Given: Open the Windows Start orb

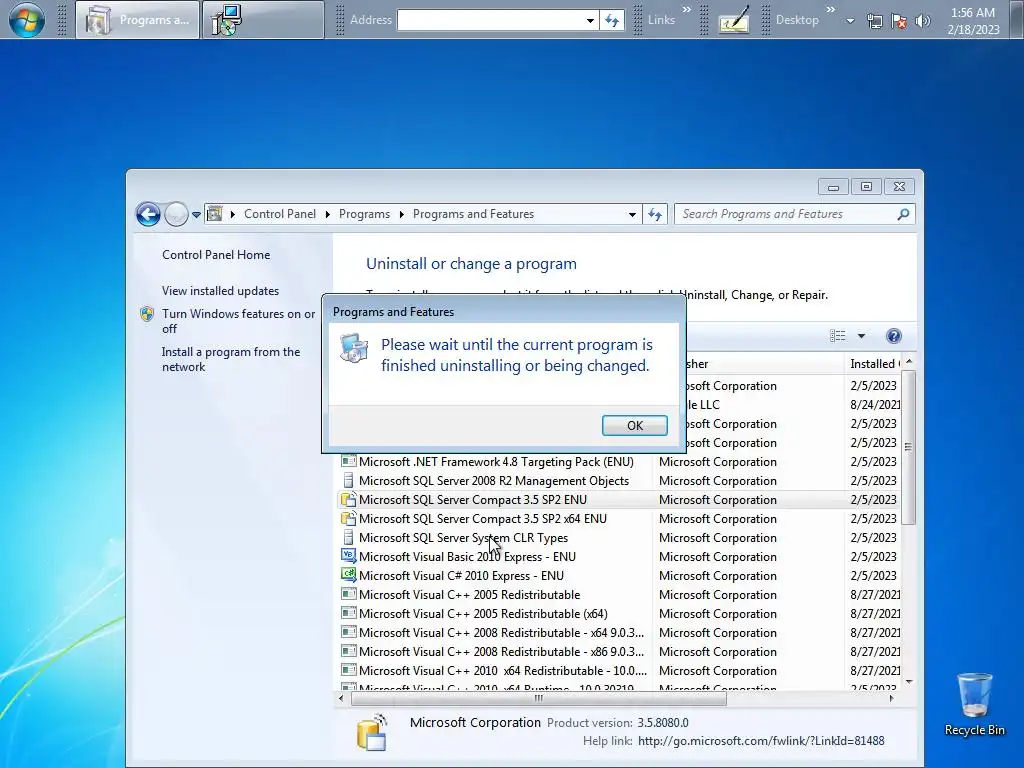Looking at the screenshot, I should 27,20.
